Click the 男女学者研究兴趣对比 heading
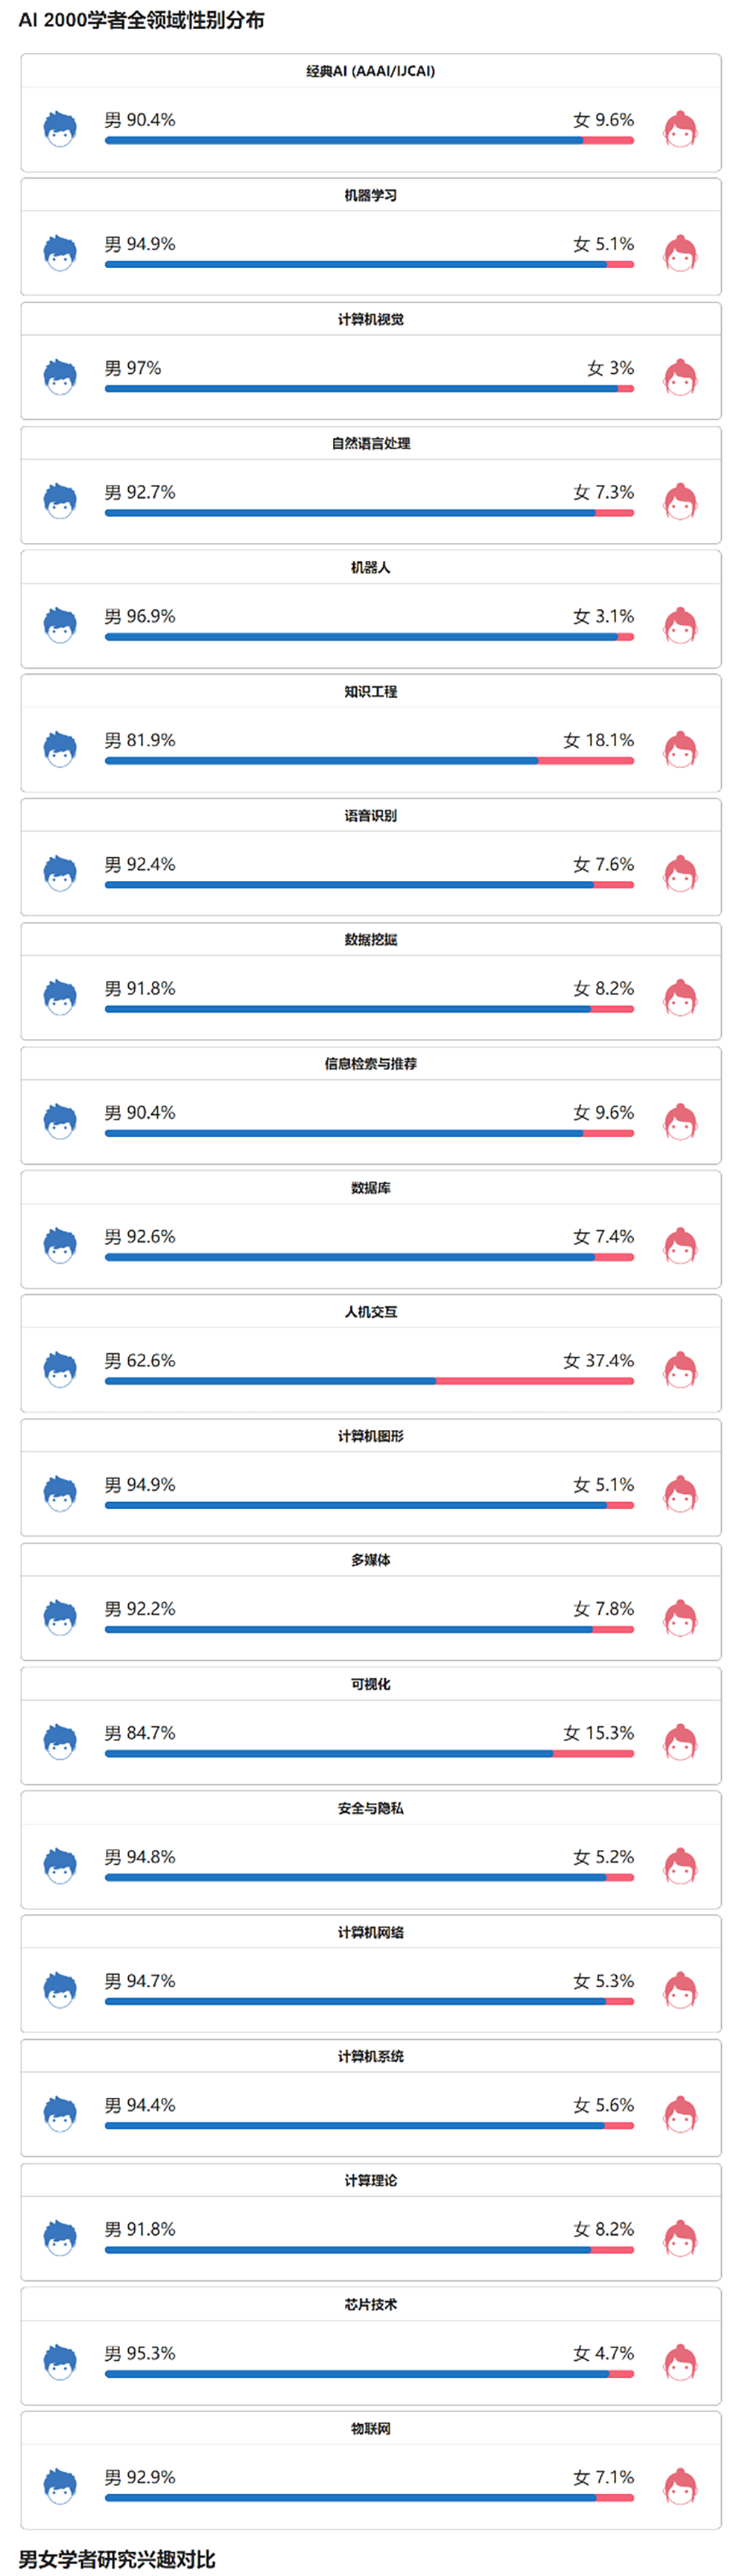This screenshot has width=745, height=2576. (117, 2559)
